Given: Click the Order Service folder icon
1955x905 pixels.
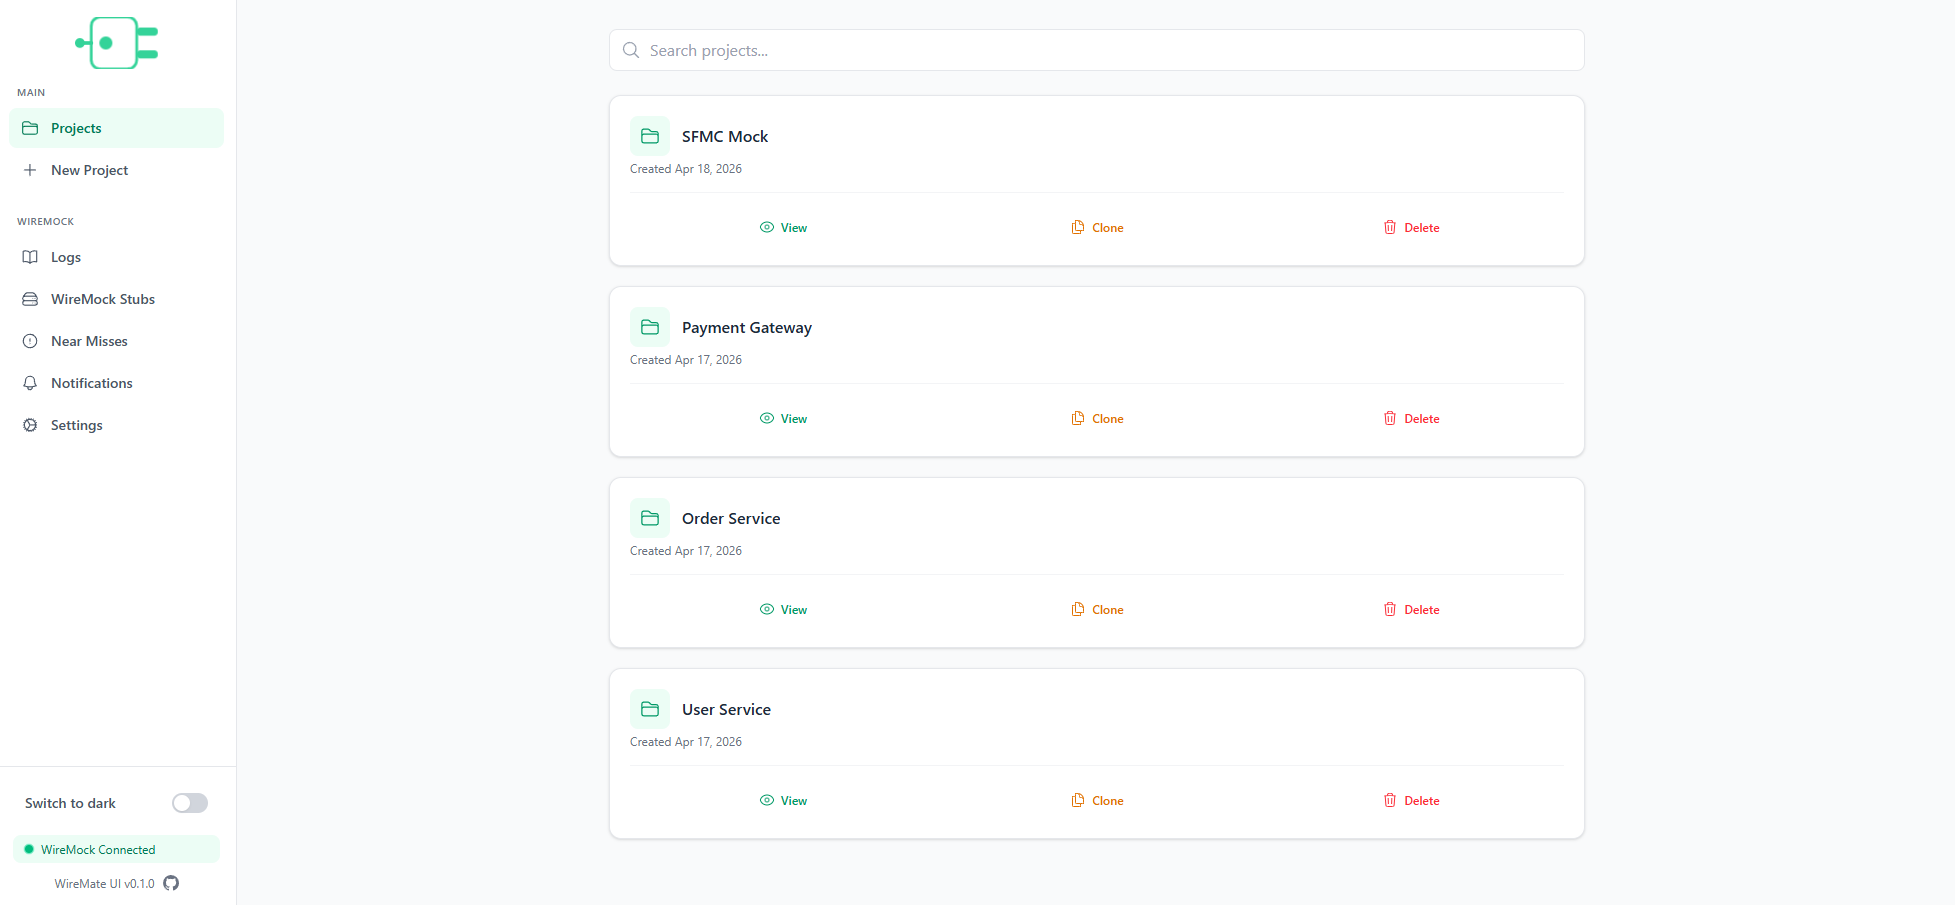Looking at the screenshot, I should 650,518.
